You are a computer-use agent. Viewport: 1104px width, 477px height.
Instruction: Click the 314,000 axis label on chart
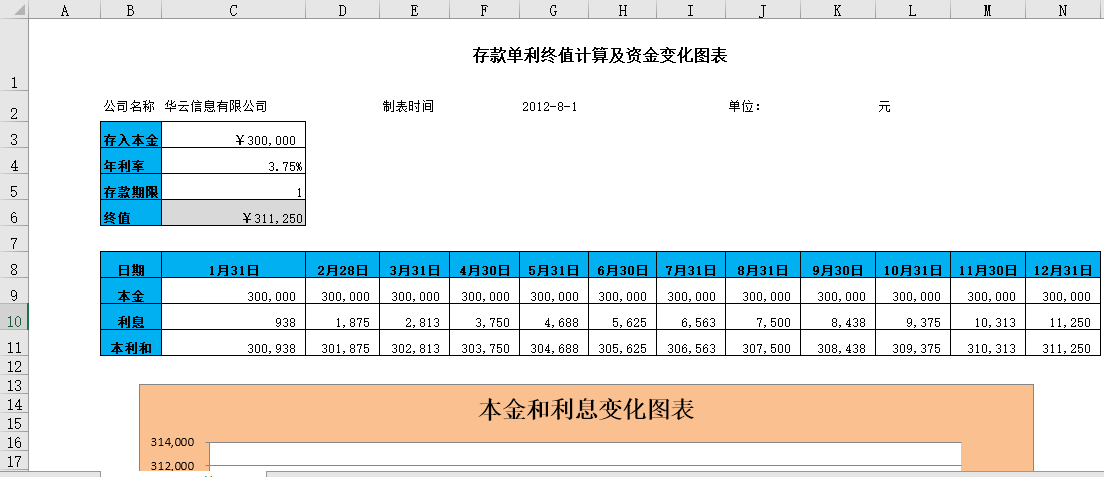coord(171,442)
